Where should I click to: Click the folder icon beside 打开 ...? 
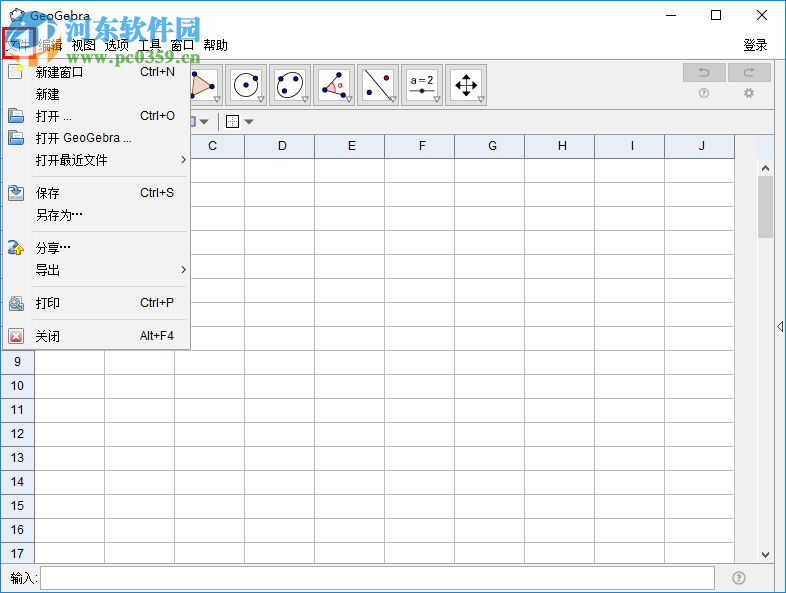coord(16,116)
